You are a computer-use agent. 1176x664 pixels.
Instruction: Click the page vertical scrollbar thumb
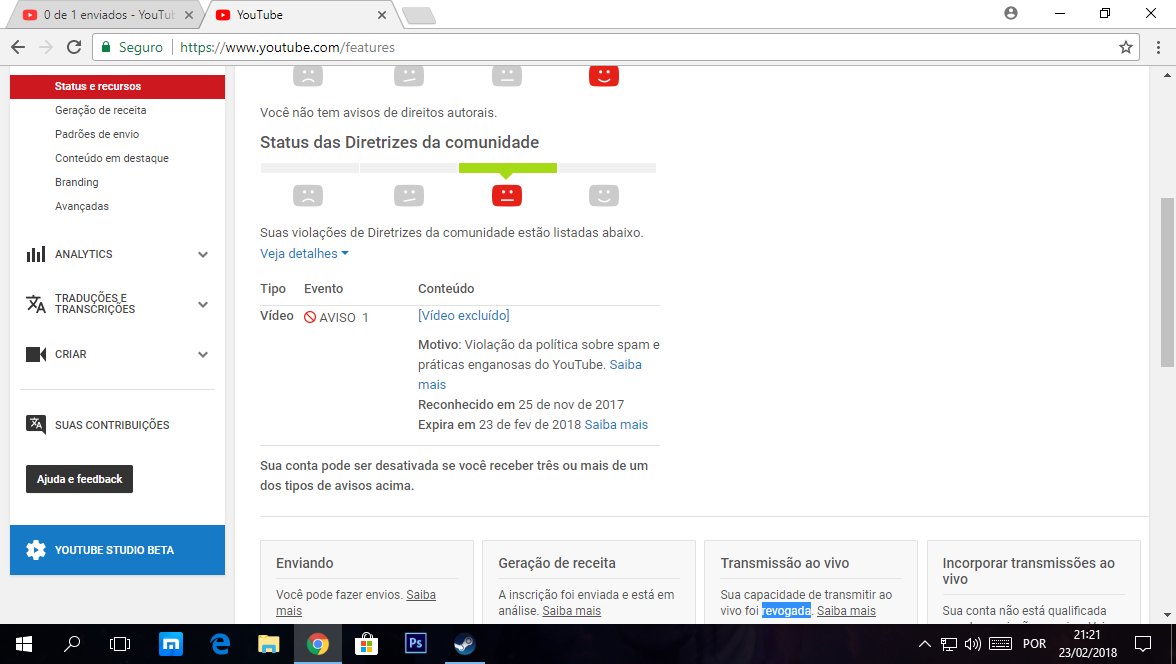click(1167, 281)
